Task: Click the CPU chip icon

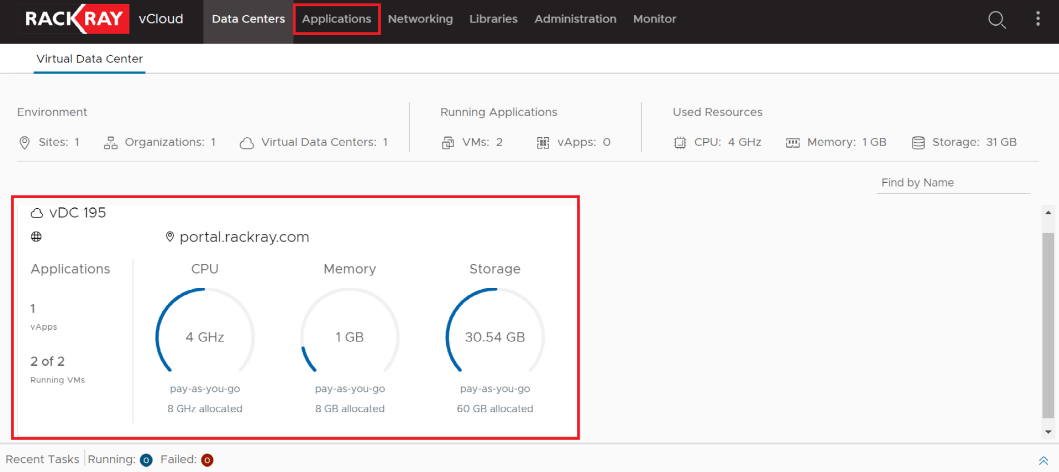Action: (680, 143)
